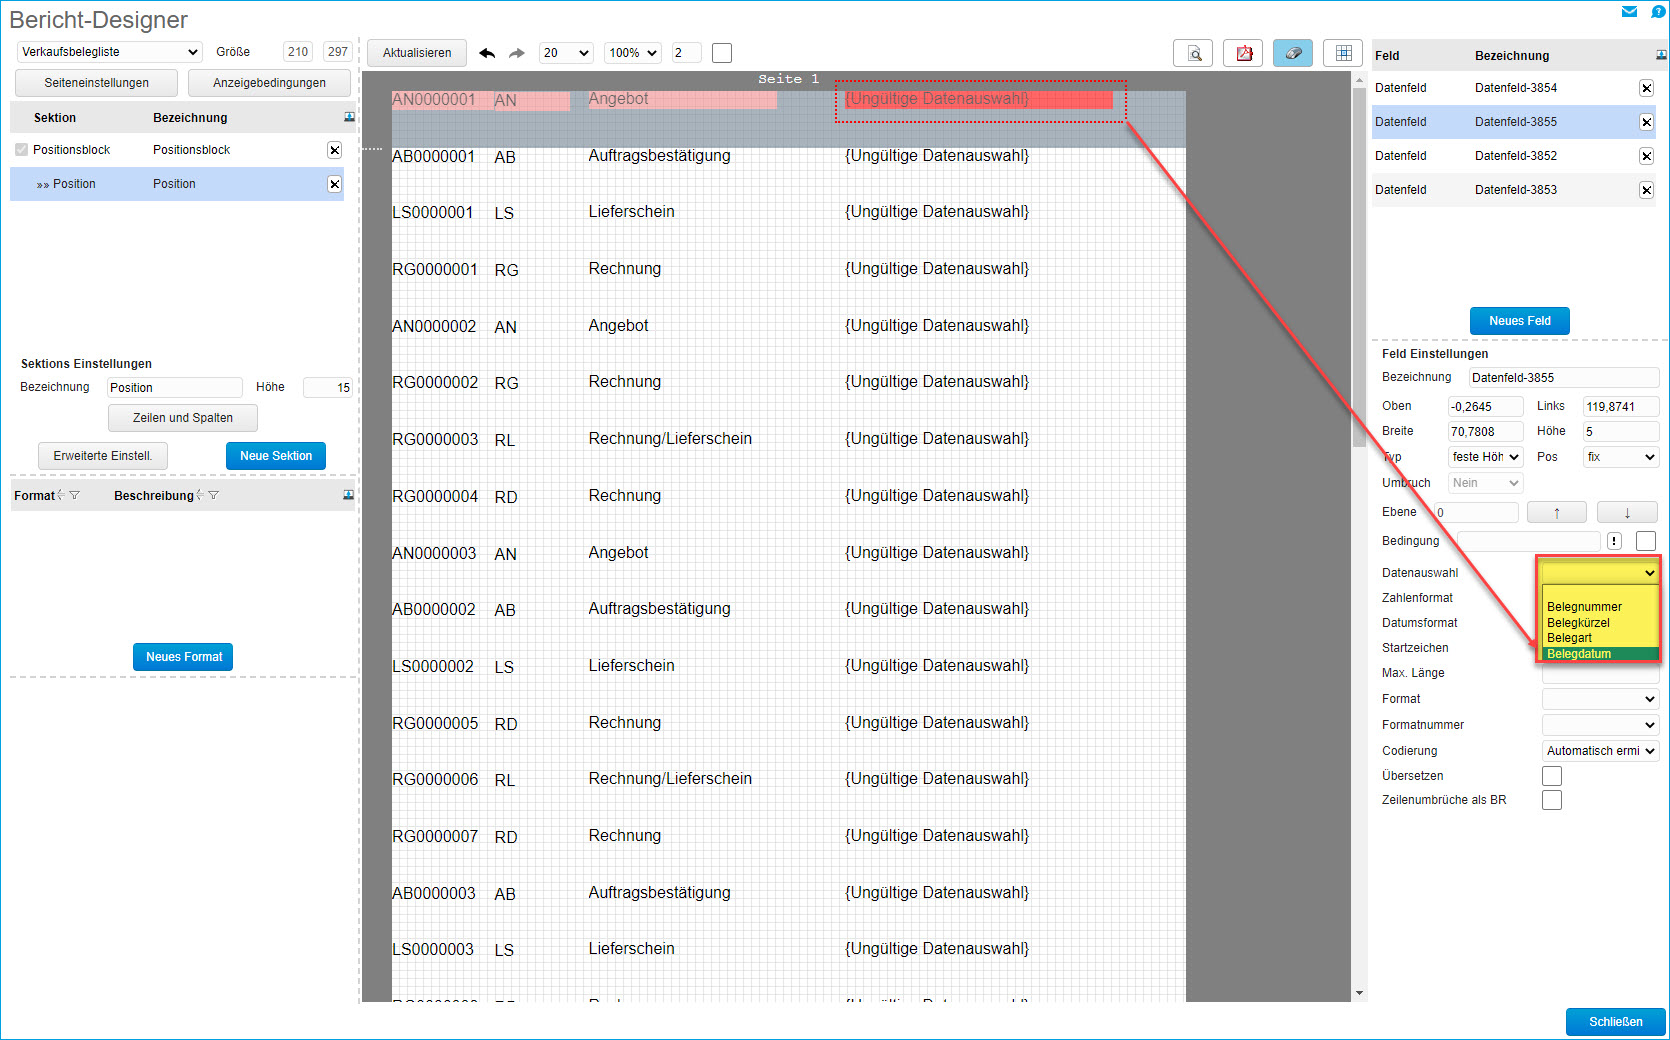Choose Belegdatum from the Datenauswahl list
This screenshot has height=1040, width=1670.
(1579, 654)
